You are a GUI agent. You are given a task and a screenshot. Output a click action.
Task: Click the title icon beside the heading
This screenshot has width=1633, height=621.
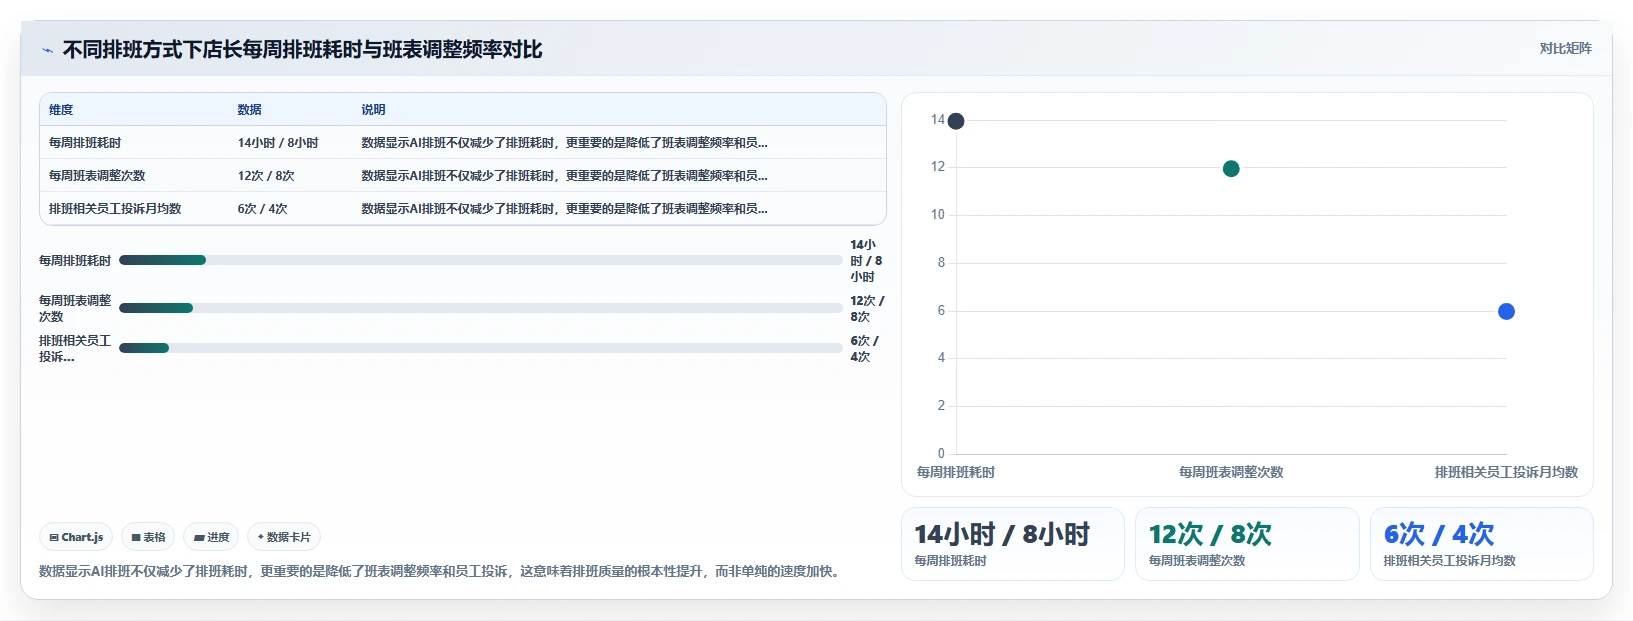[47, 50]
